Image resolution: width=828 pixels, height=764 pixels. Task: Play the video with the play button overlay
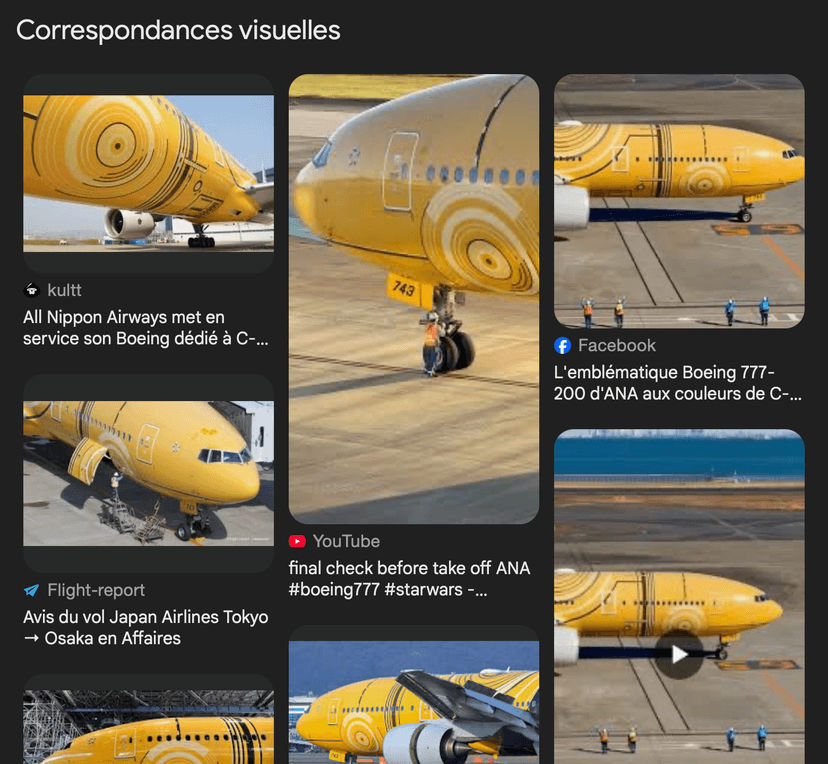(x=679, y=654)
